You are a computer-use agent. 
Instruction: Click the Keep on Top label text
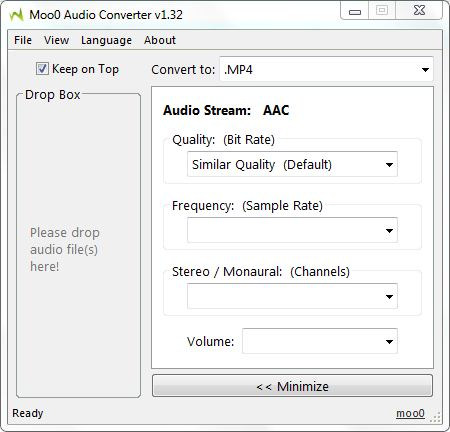click(x=85, y=69)
